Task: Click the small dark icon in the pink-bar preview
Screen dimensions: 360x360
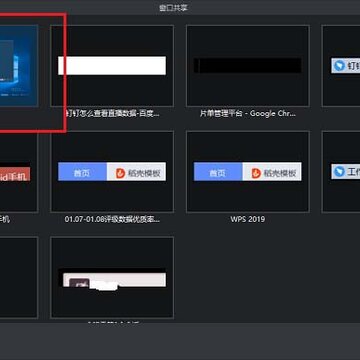Action: pos(79,284)
